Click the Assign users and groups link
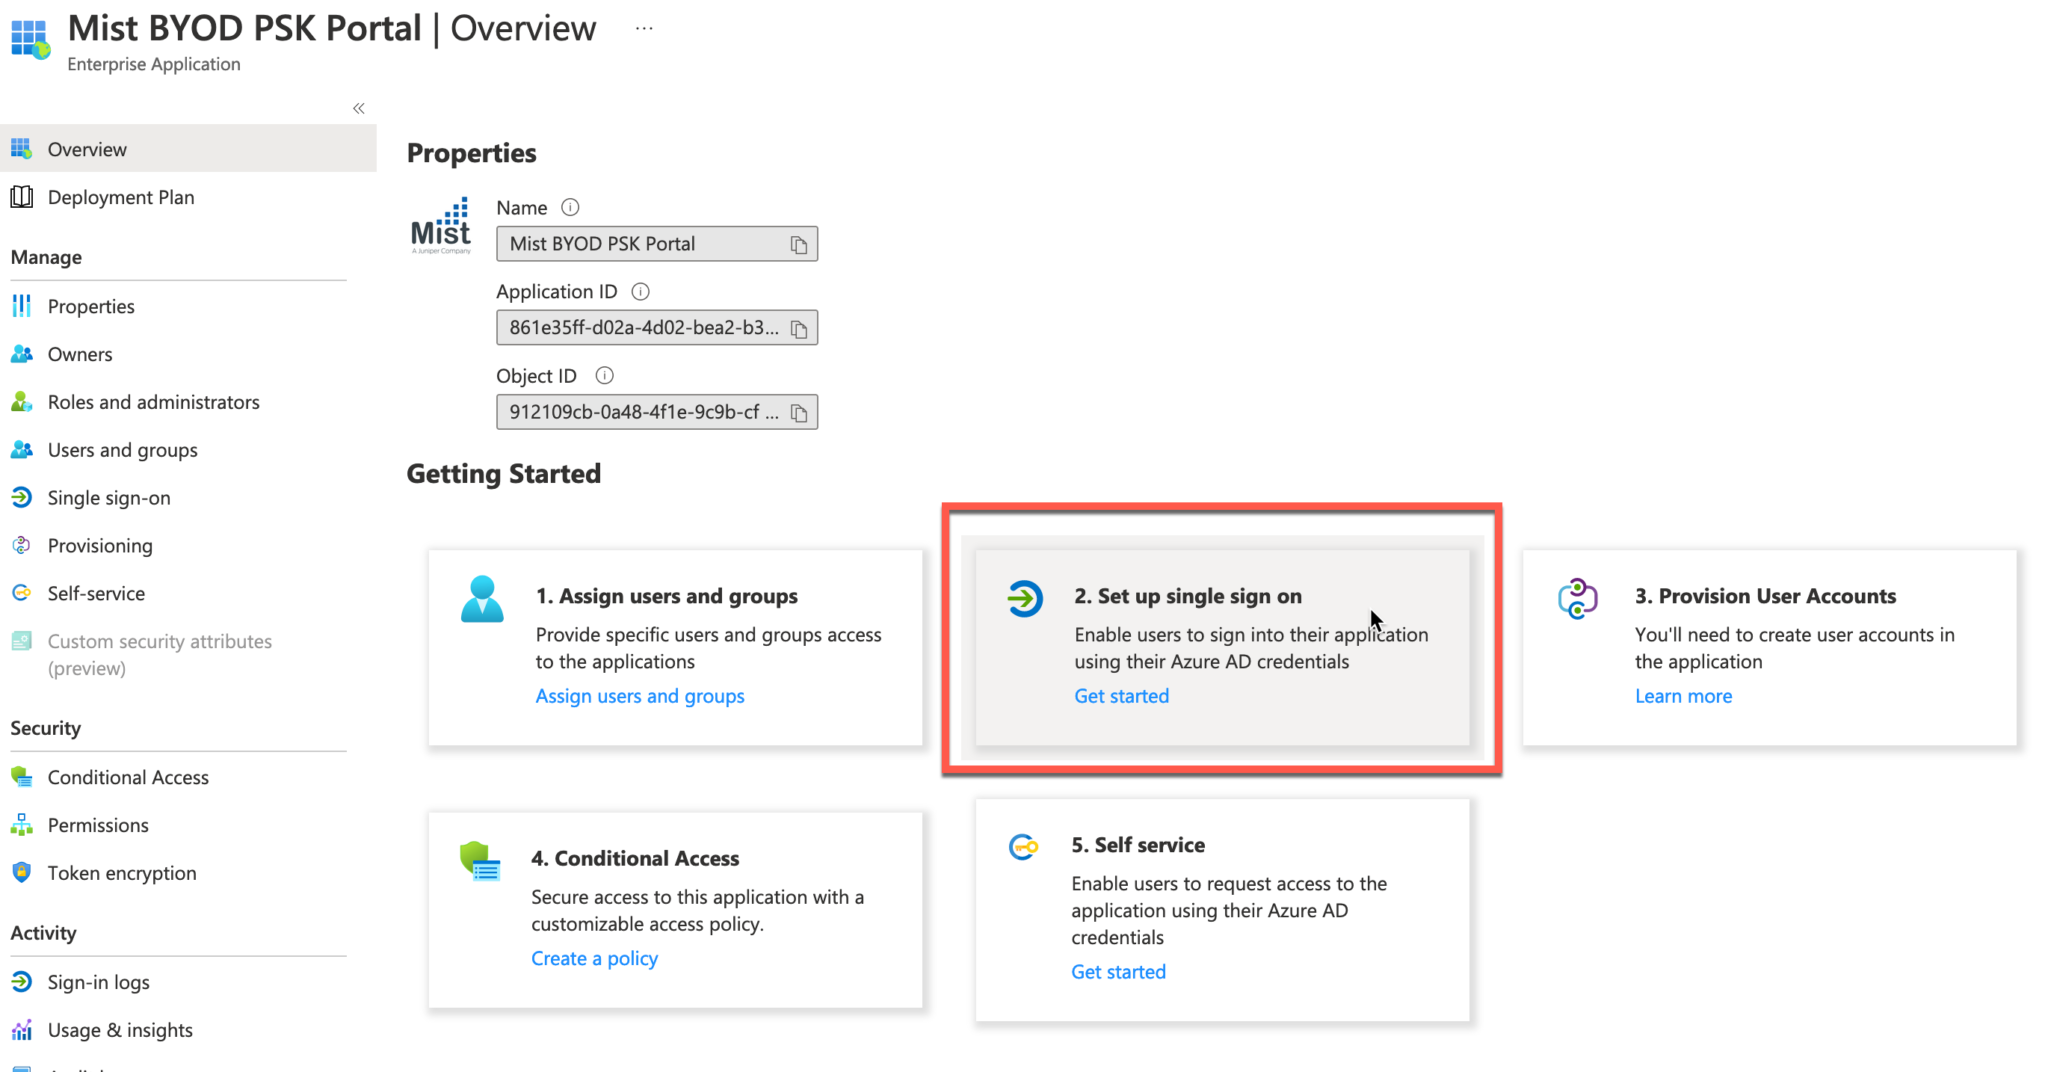The height and width of the screenshot is (1072, 2048). coord(639,696)
